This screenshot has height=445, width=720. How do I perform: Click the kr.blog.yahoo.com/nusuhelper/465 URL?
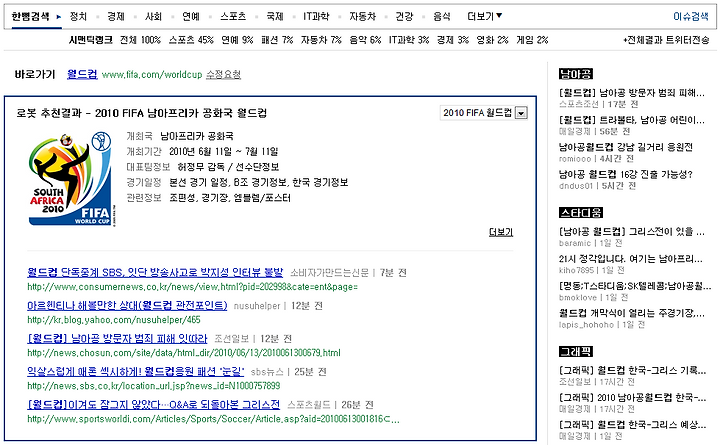[x=114, y=320]
